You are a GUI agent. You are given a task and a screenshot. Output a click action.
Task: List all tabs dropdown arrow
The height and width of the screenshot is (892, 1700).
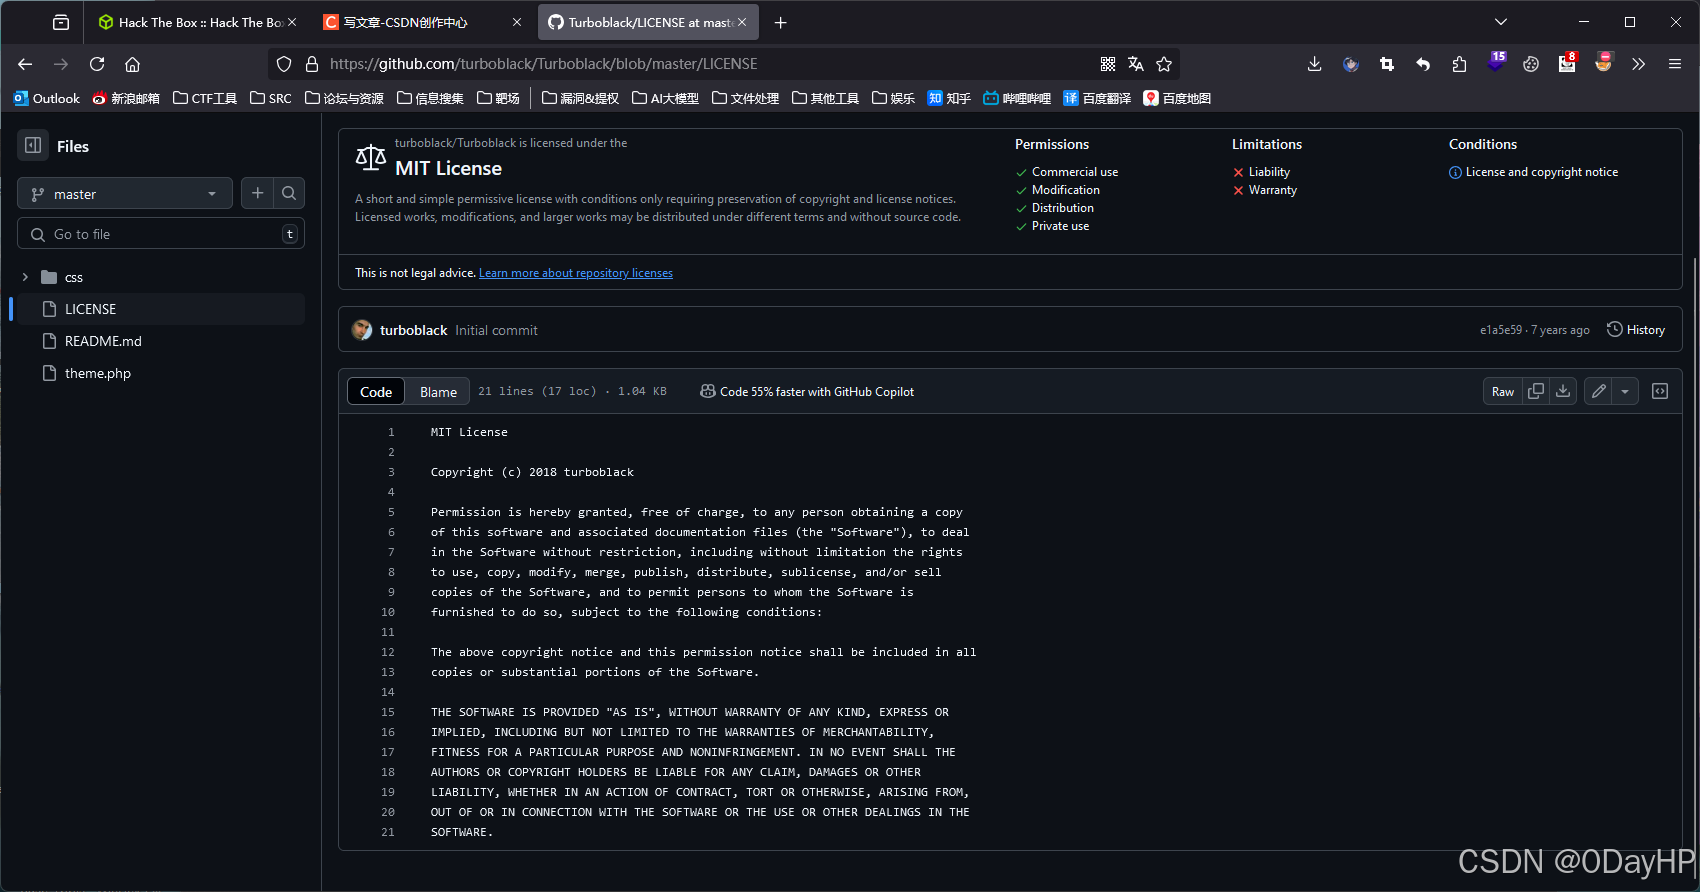[x=1501, y=22]
